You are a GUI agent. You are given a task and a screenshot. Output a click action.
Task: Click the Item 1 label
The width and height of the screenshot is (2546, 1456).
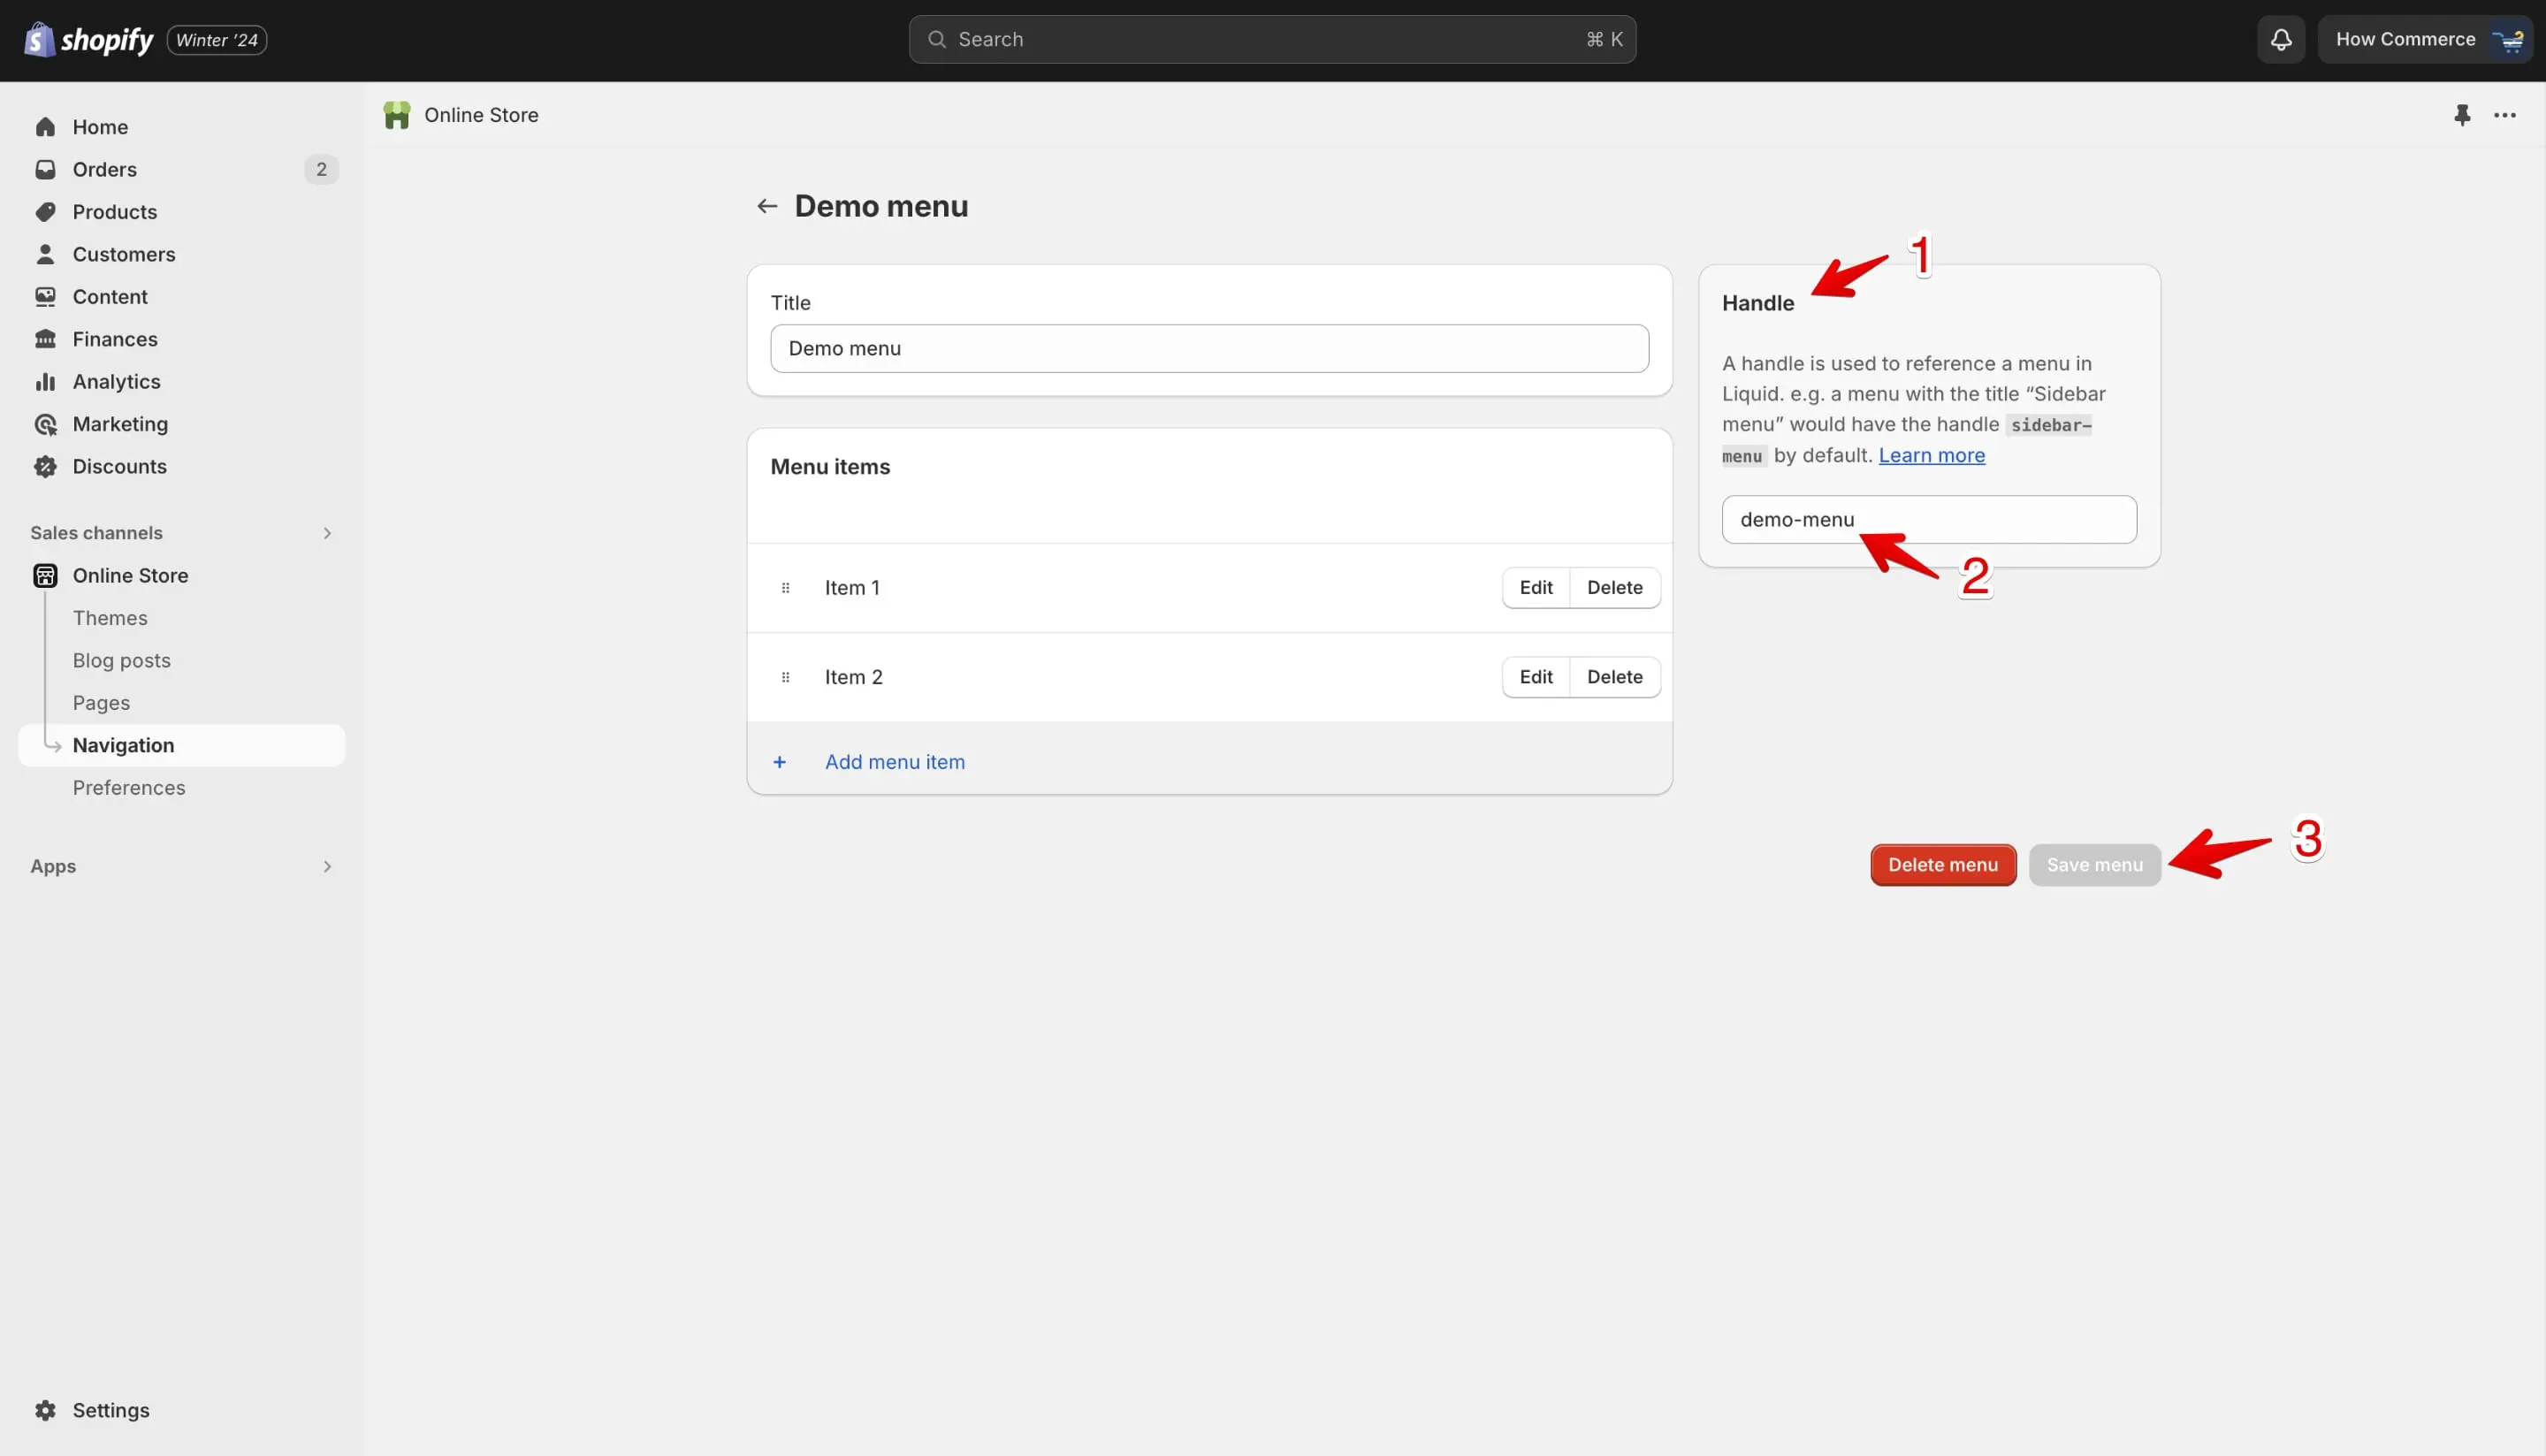[852, 588]
